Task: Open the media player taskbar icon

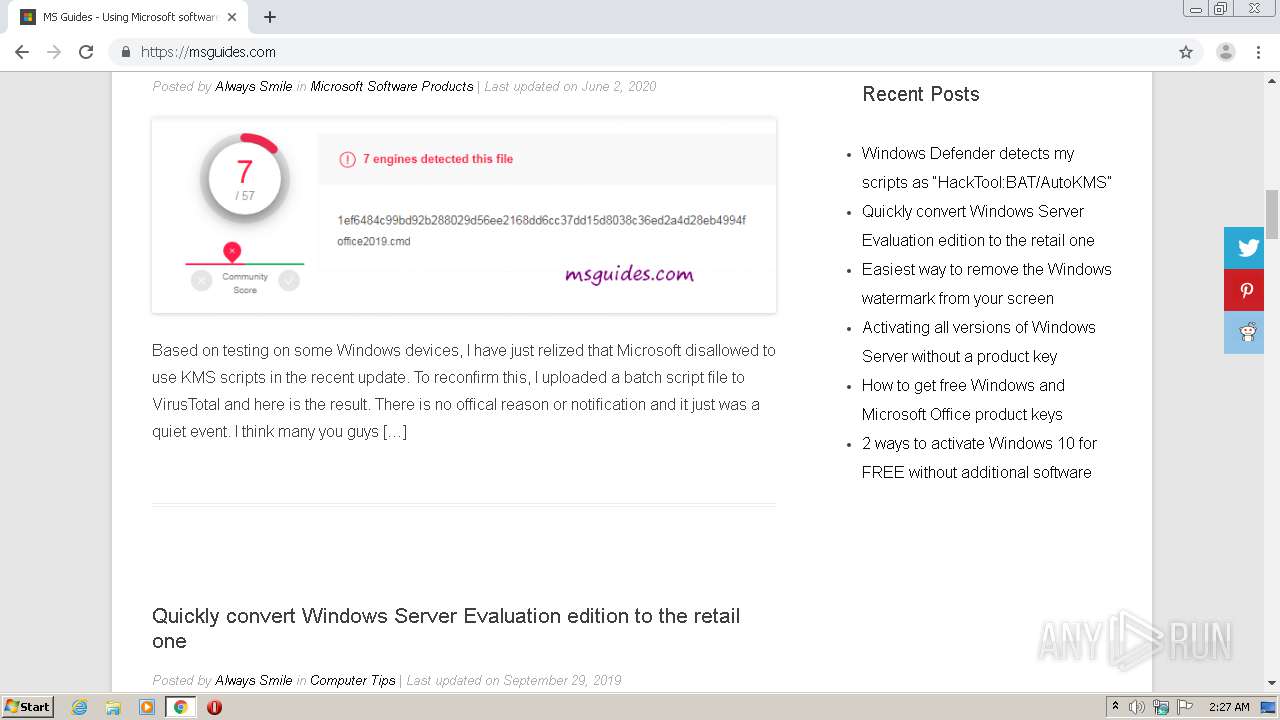Action: (147, 707)
